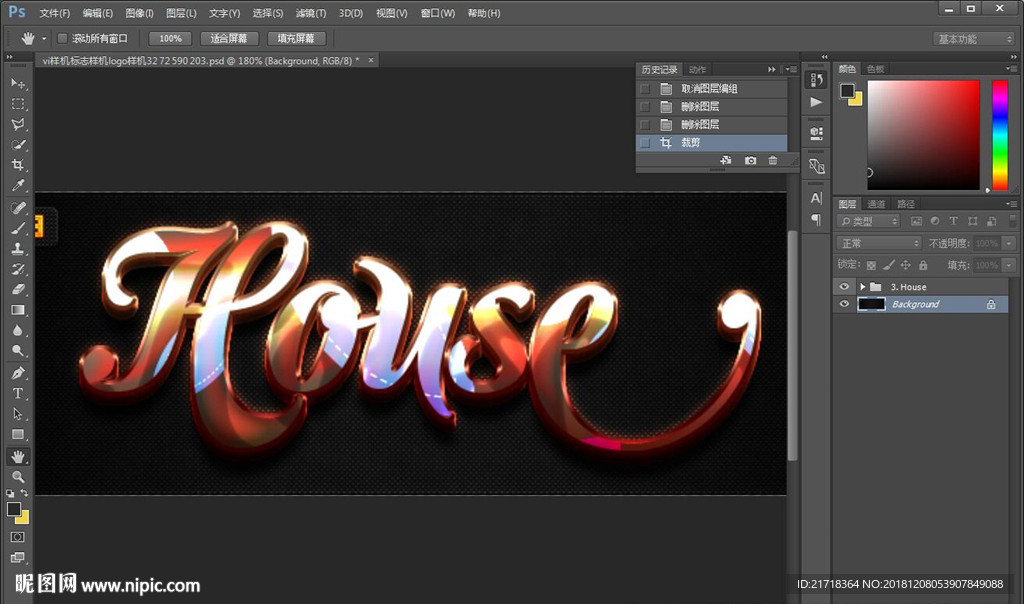The width and height of the screenshot is (1024, 604).
Task: Switch to the 通道 tab
Action: pyautogui.click(x=876, y=204)
